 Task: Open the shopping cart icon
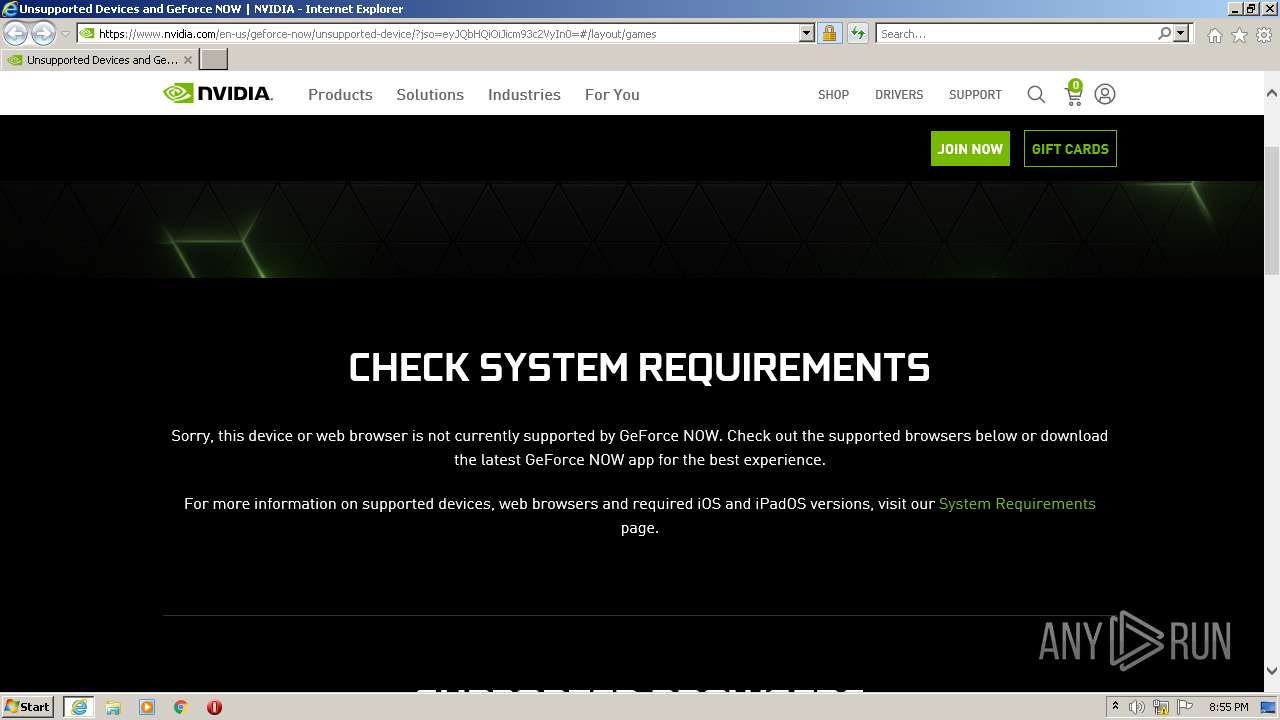pyautogui.click(x=1074, y=93)
